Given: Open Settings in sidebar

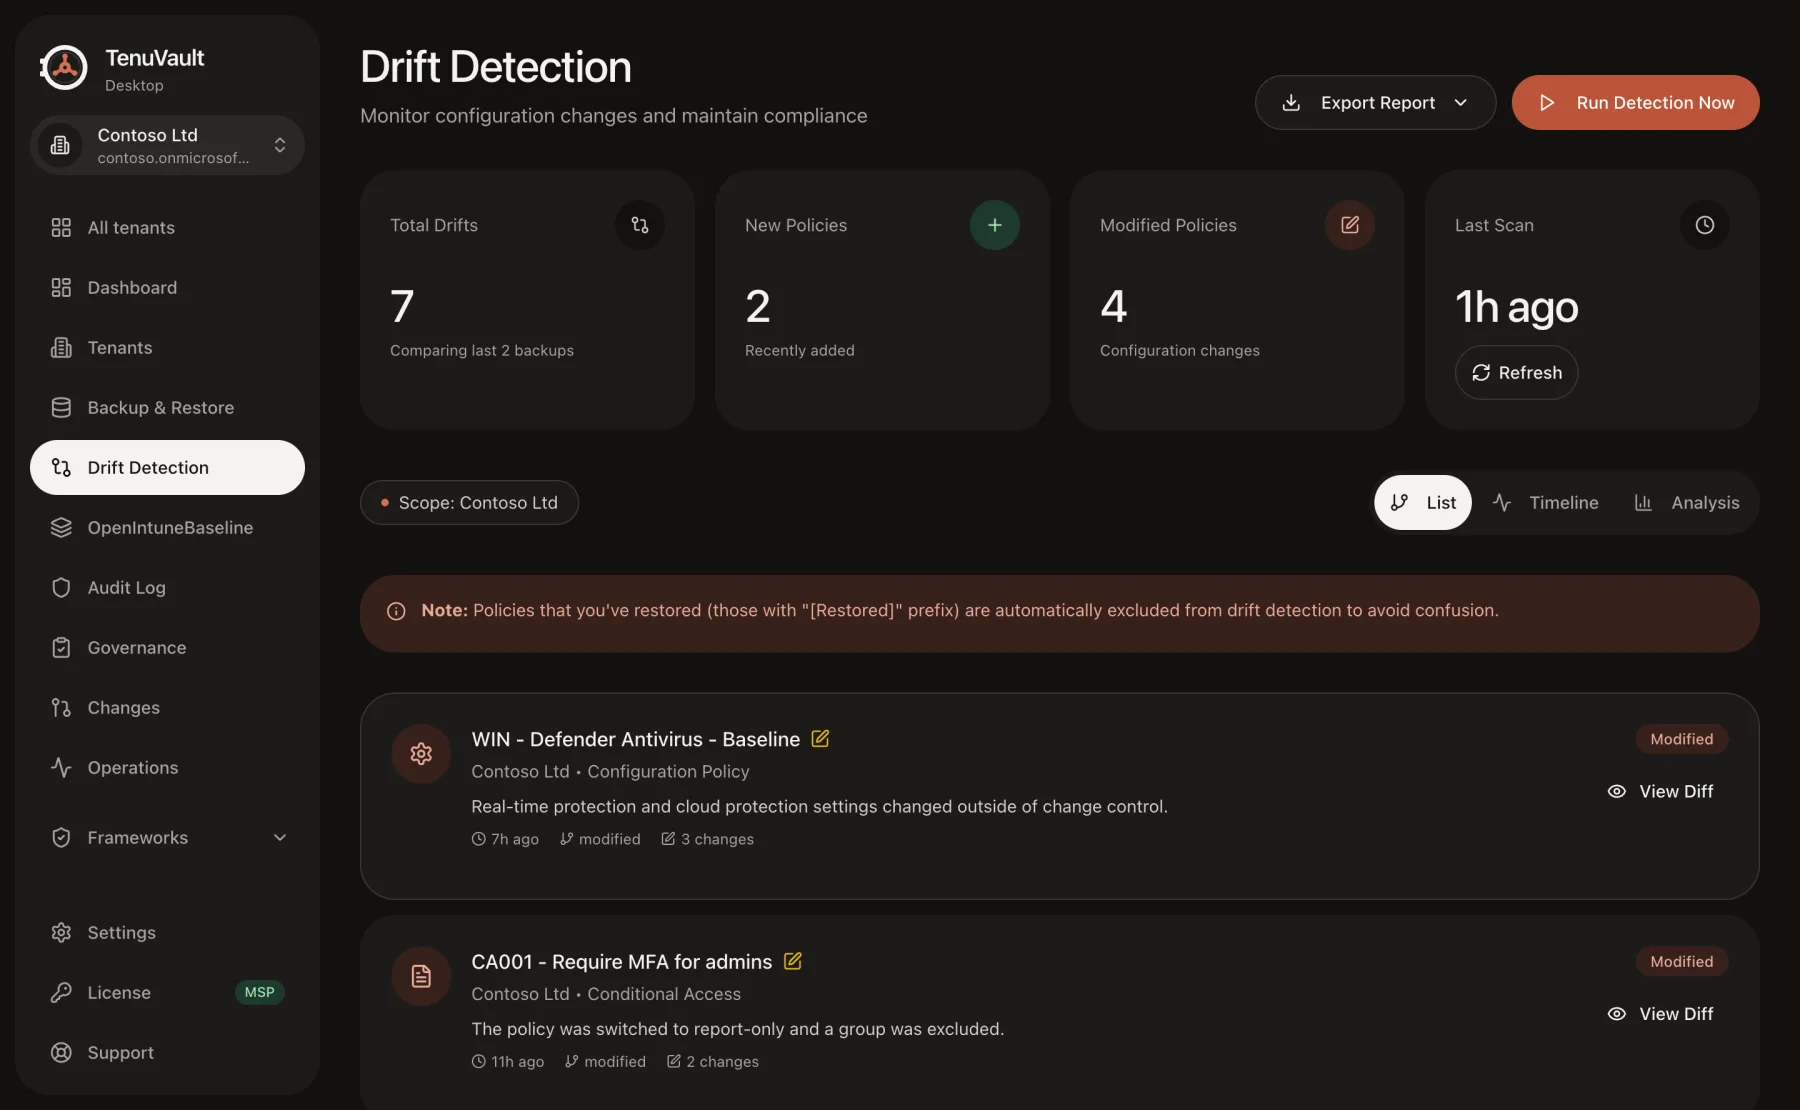Looking at the screenshot, I should 167,932.
